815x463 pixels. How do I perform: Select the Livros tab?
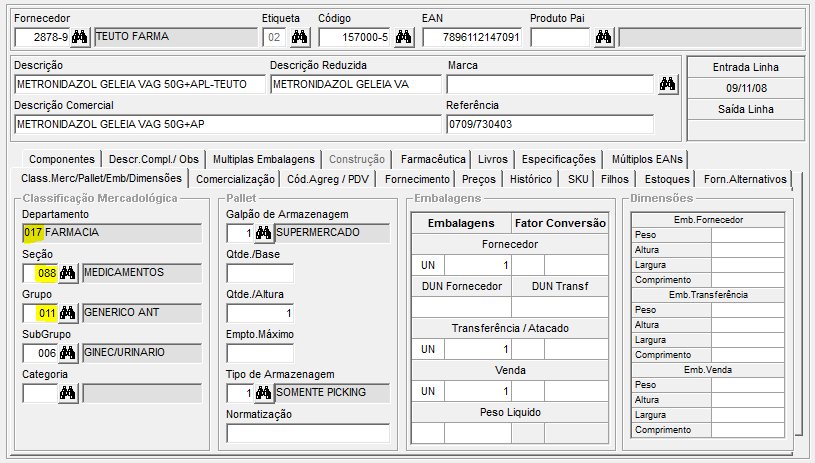point(493,159)
